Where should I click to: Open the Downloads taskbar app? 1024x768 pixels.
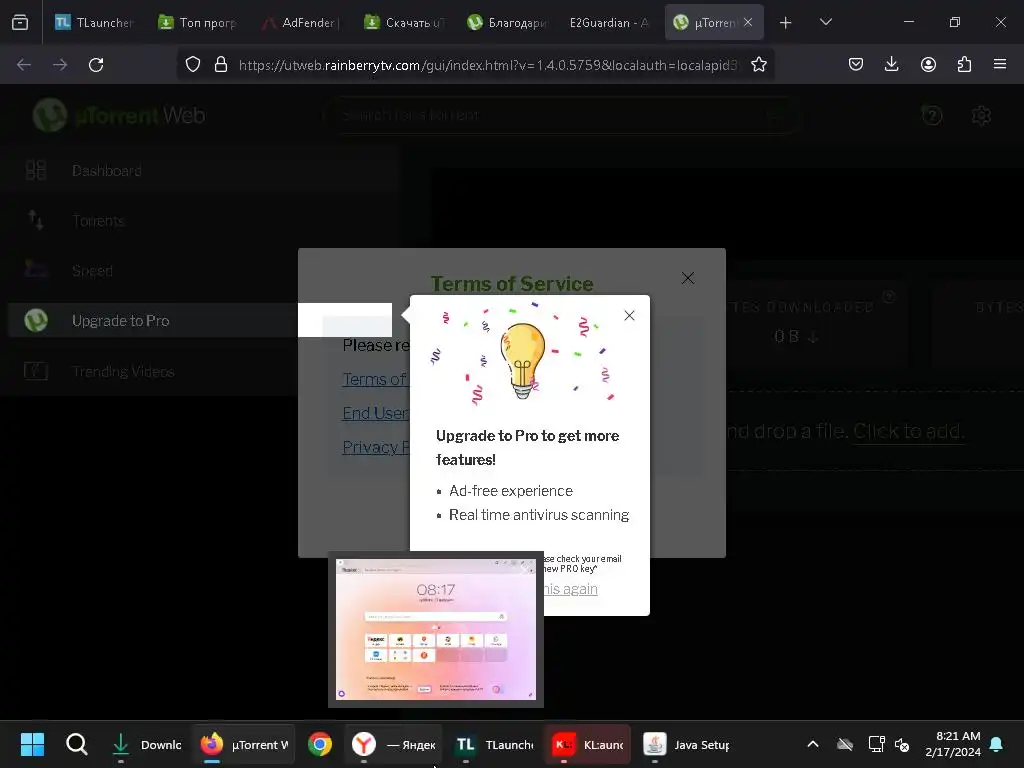[146, 744]
